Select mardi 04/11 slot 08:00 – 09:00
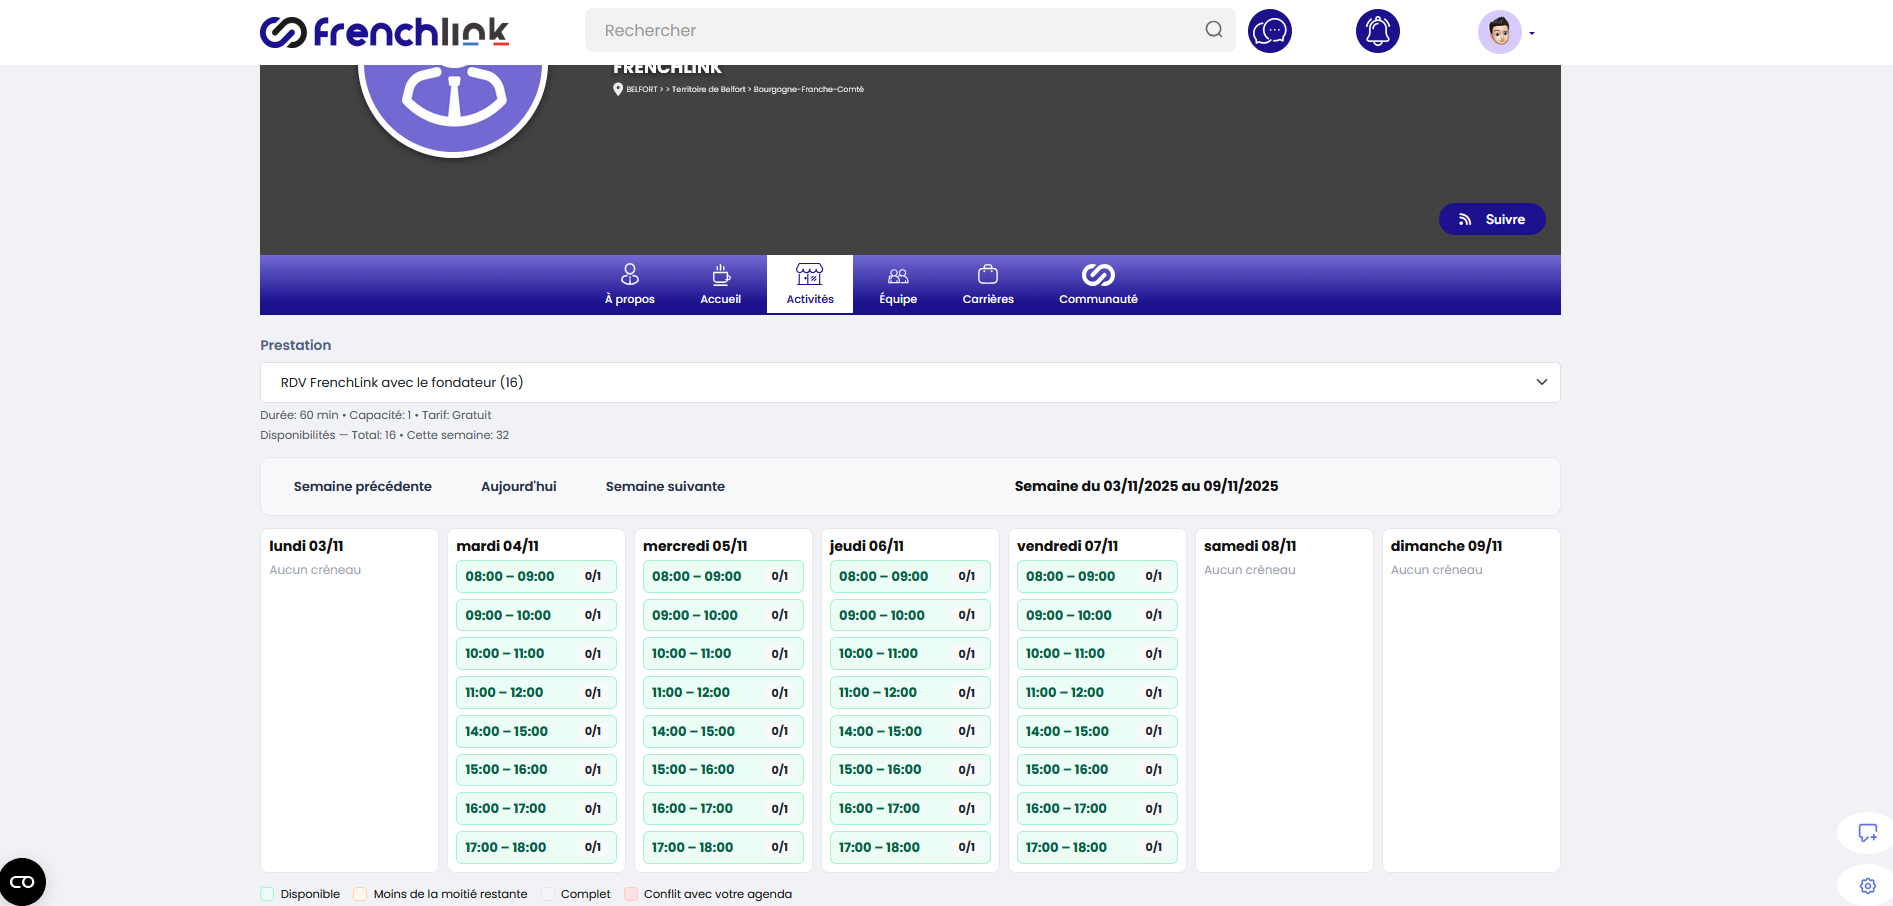 (535, 576)
